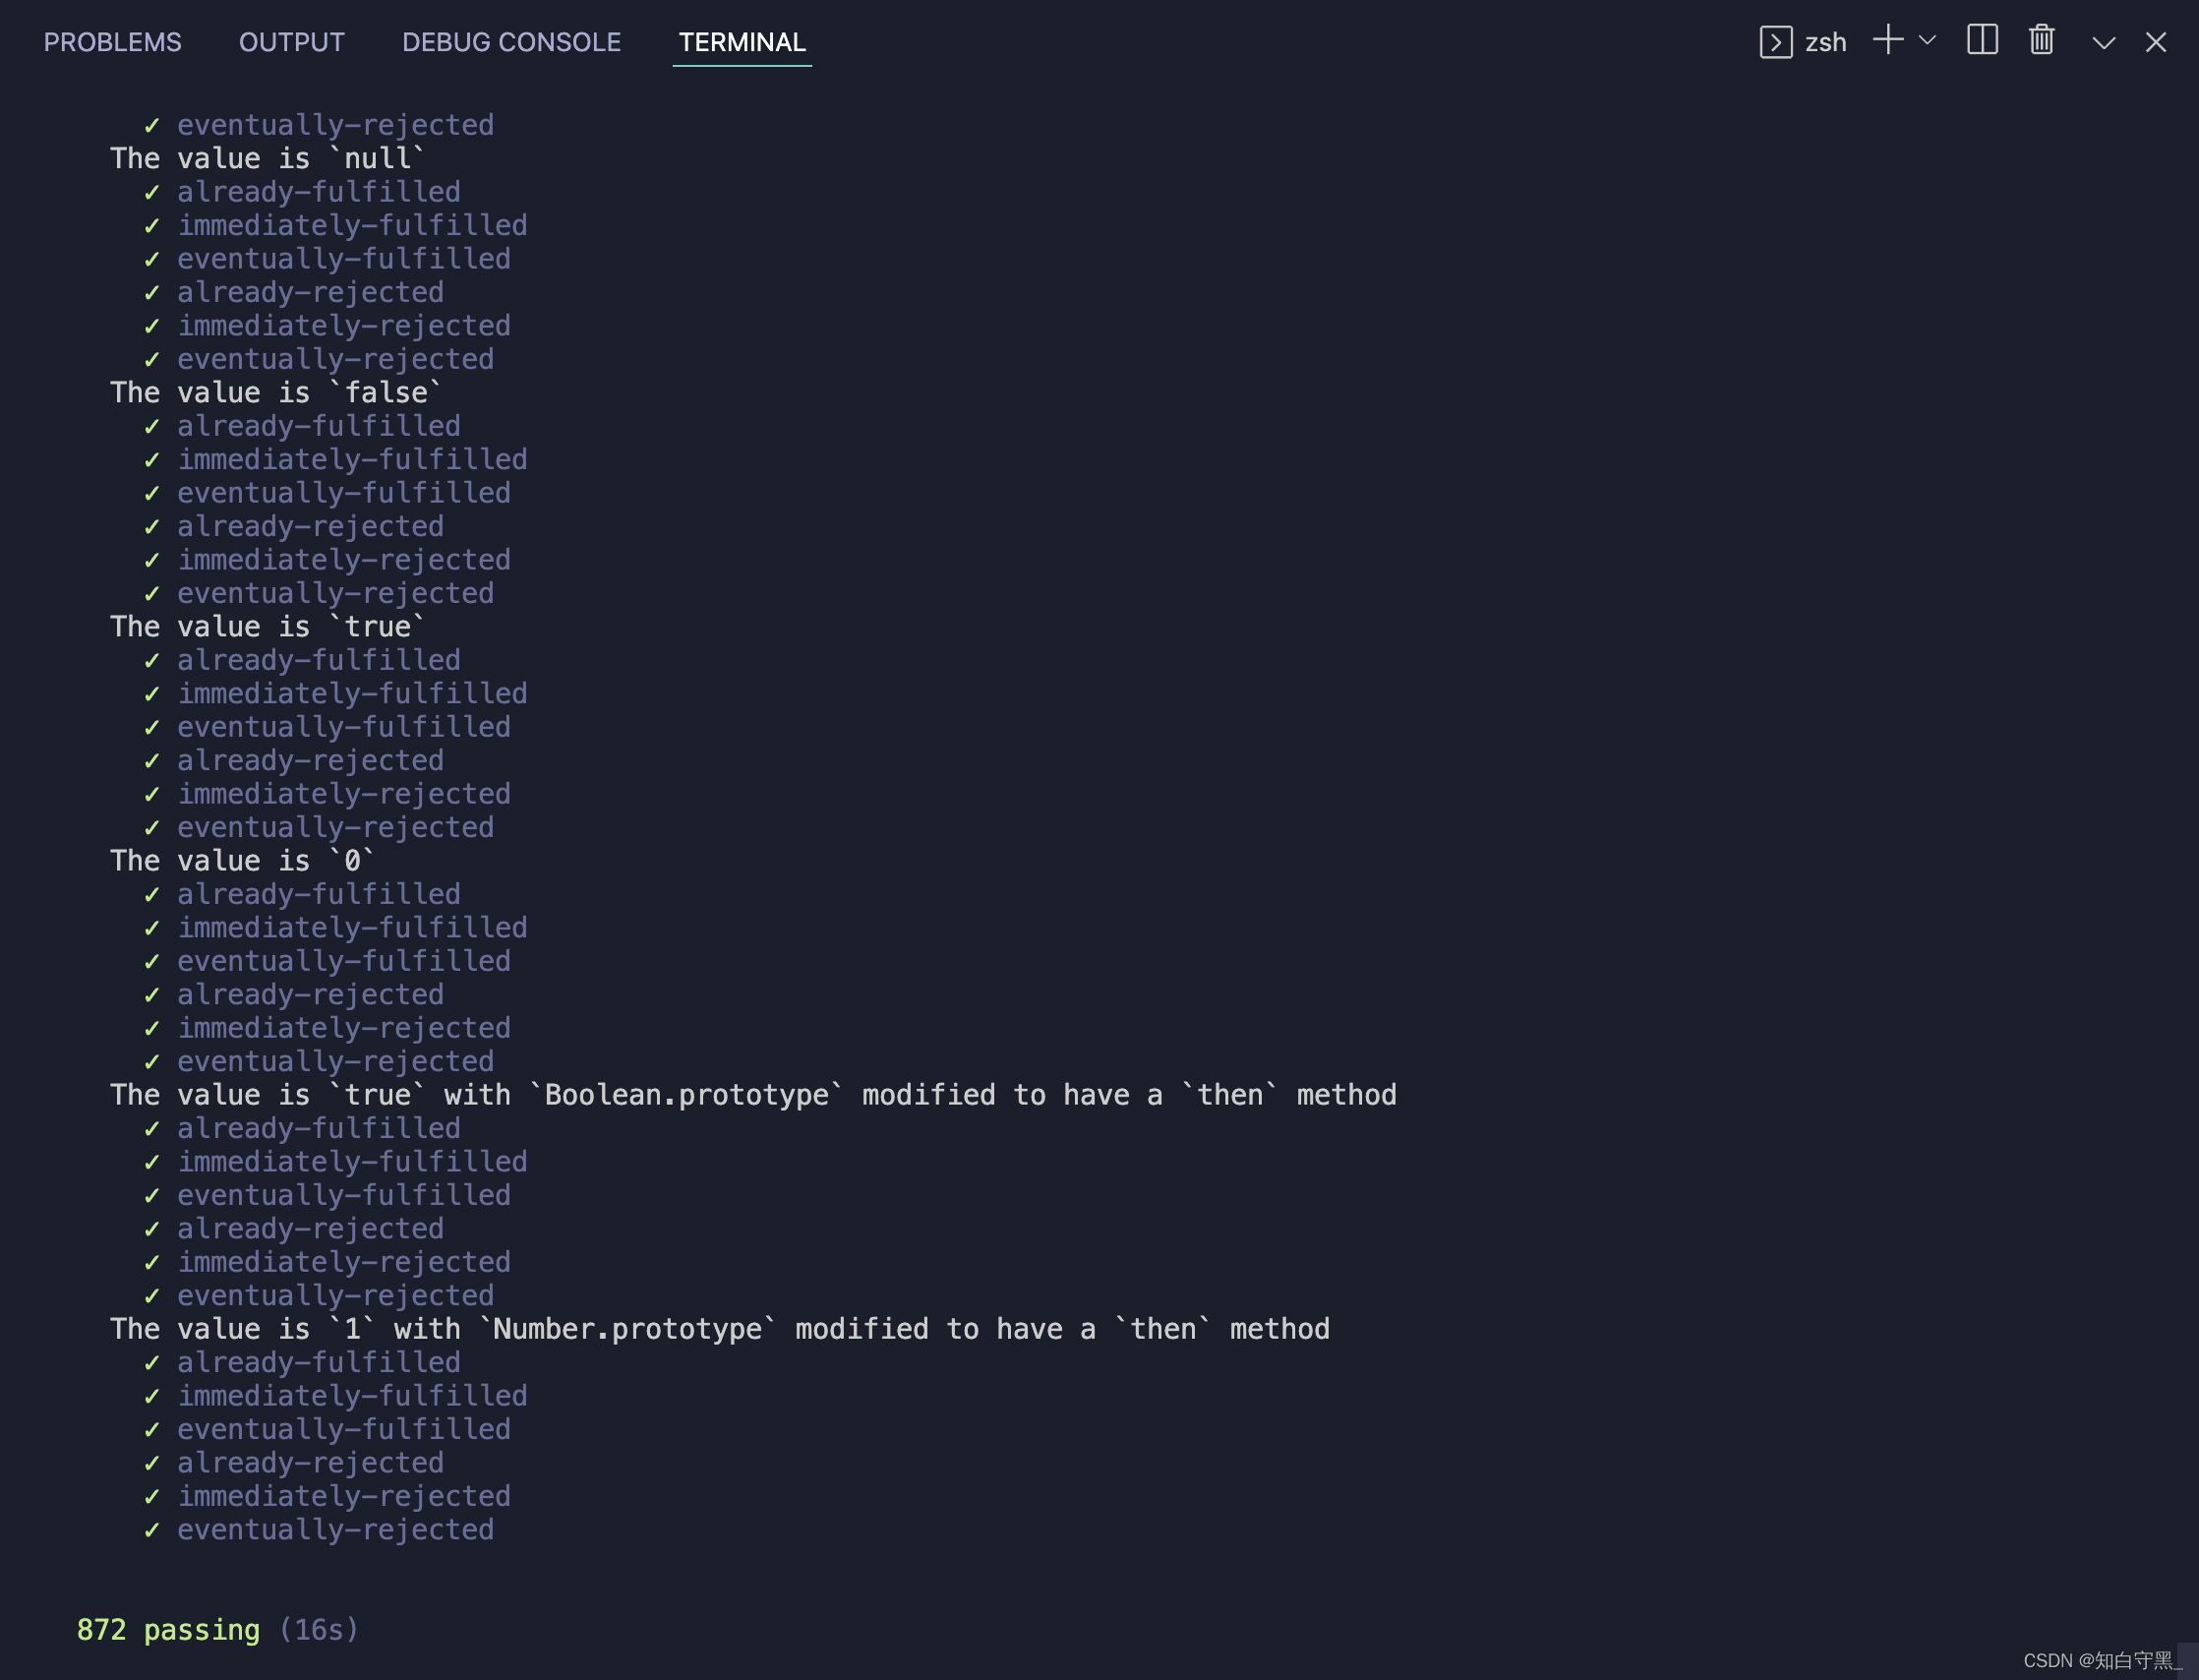
Task: Click the '872 passing' summary text
Action: [168, 1630]
